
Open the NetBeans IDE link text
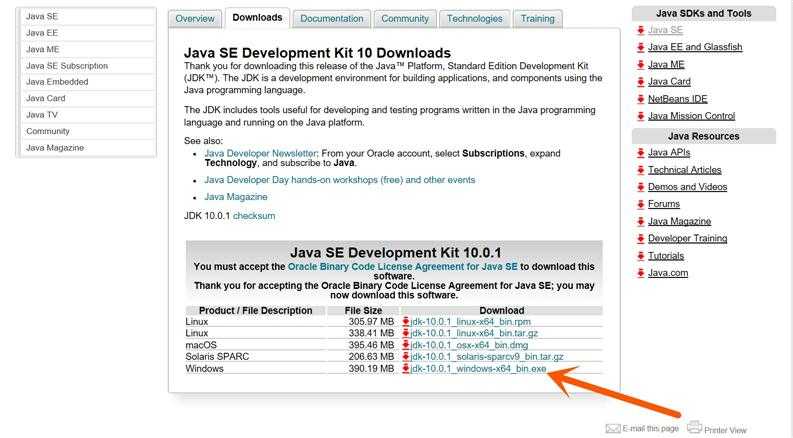pos(678,99)
